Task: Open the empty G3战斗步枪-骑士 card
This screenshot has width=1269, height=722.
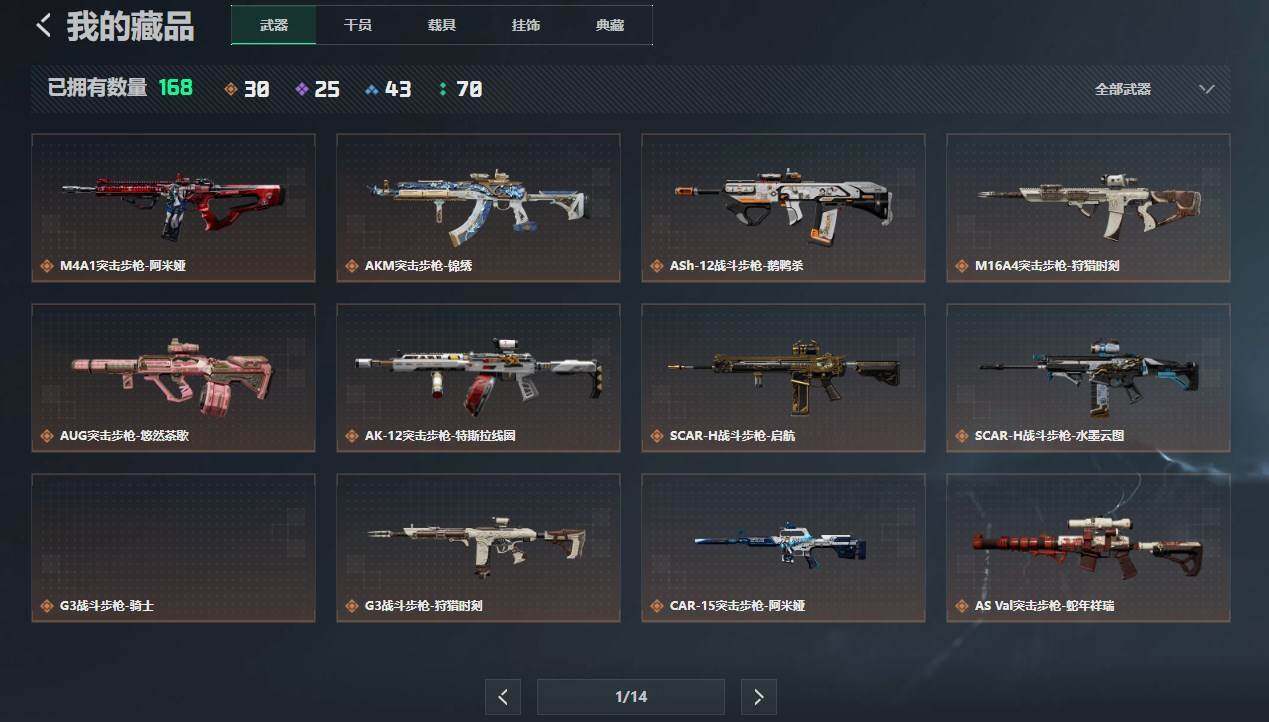Action: pyautogui.click(x=173, y=548)
